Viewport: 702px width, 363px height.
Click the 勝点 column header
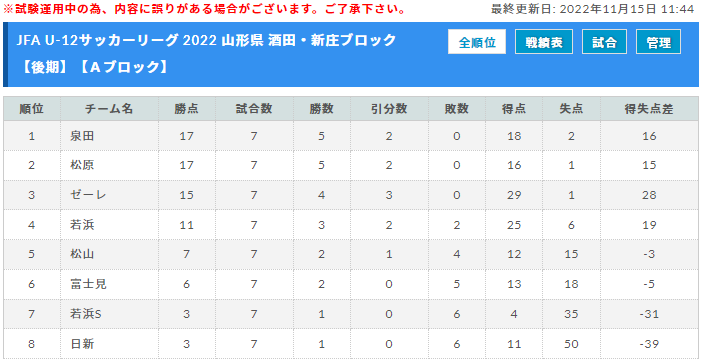click(x=187, y=109)
